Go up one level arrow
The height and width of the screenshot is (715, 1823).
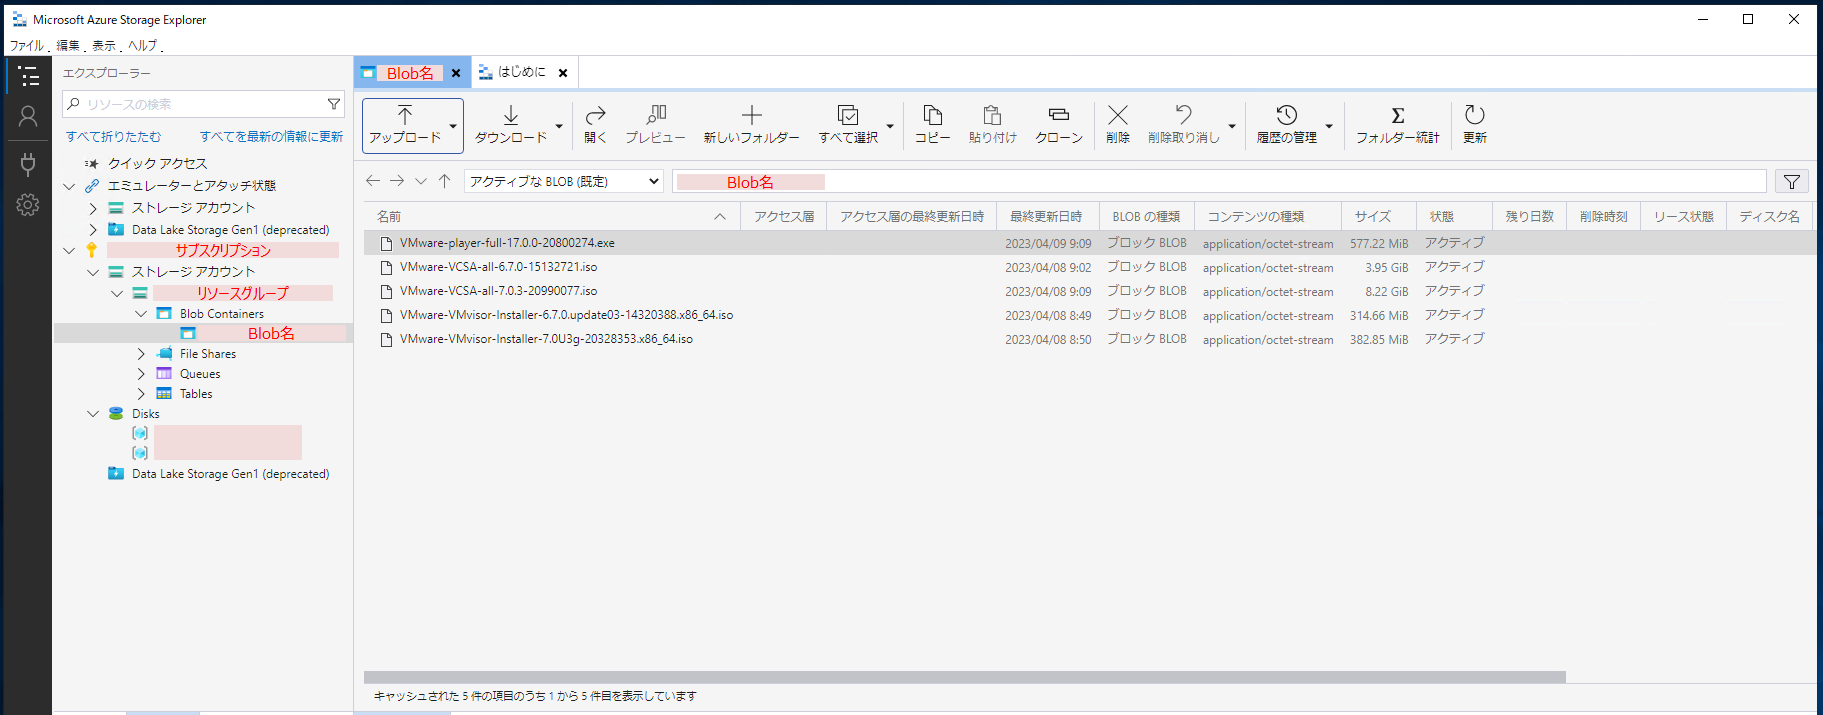pyautogui.click(x=445, y=181)
